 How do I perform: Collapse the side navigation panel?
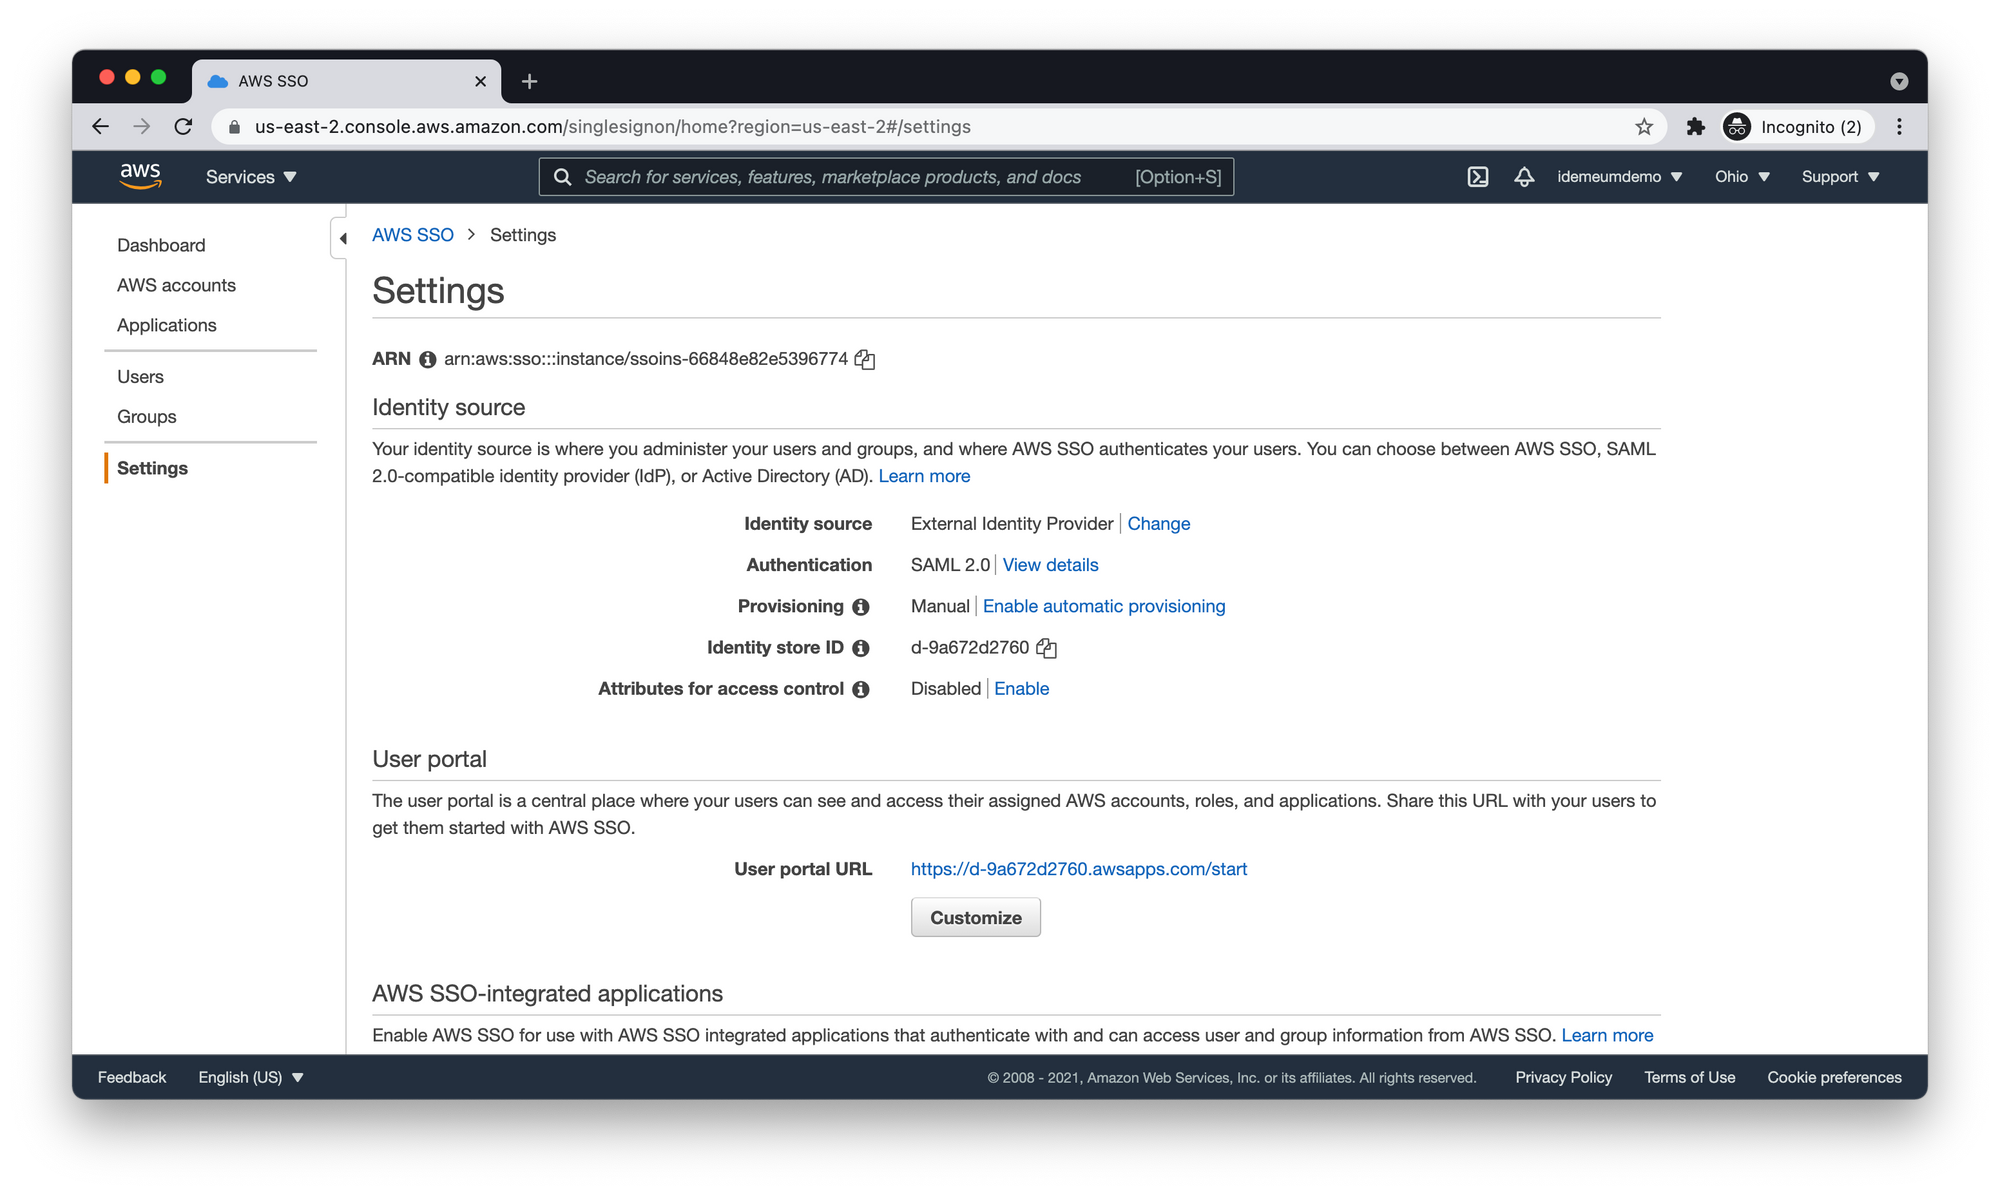pyautogui.click(x=342, y=238)
